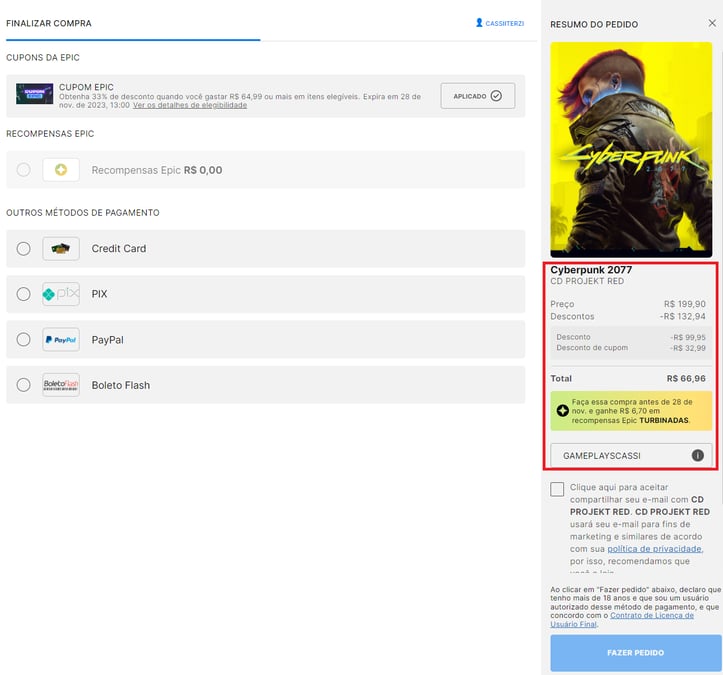This screenshot has height=675, width=723.
Task: Click the Recompensas Epic R$ 0,00 label
Action: coord(157,170)
